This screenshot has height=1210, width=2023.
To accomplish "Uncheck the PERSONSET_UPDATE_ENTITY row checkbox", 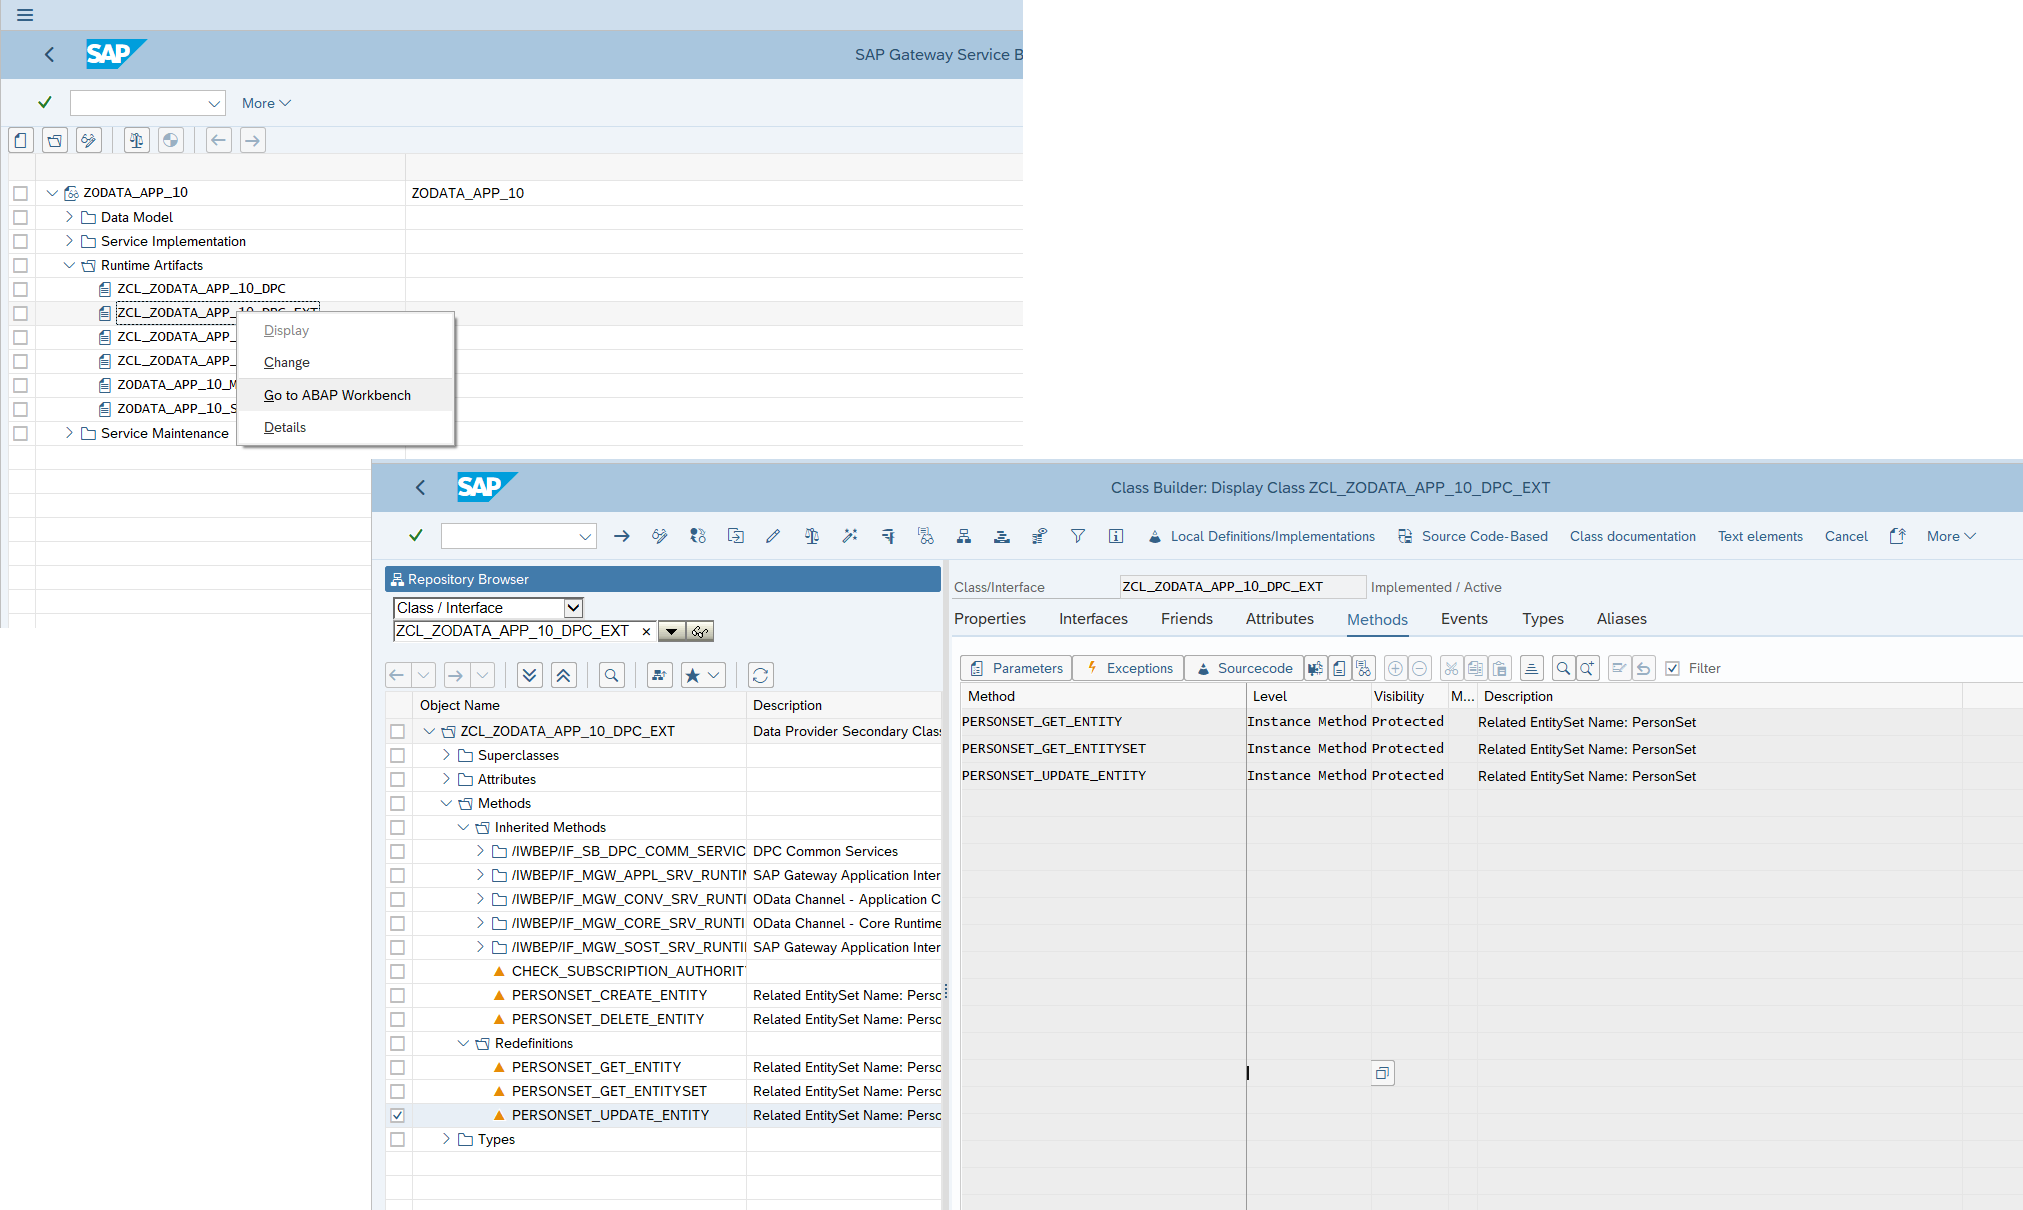I will click(x=398, y=1115).
